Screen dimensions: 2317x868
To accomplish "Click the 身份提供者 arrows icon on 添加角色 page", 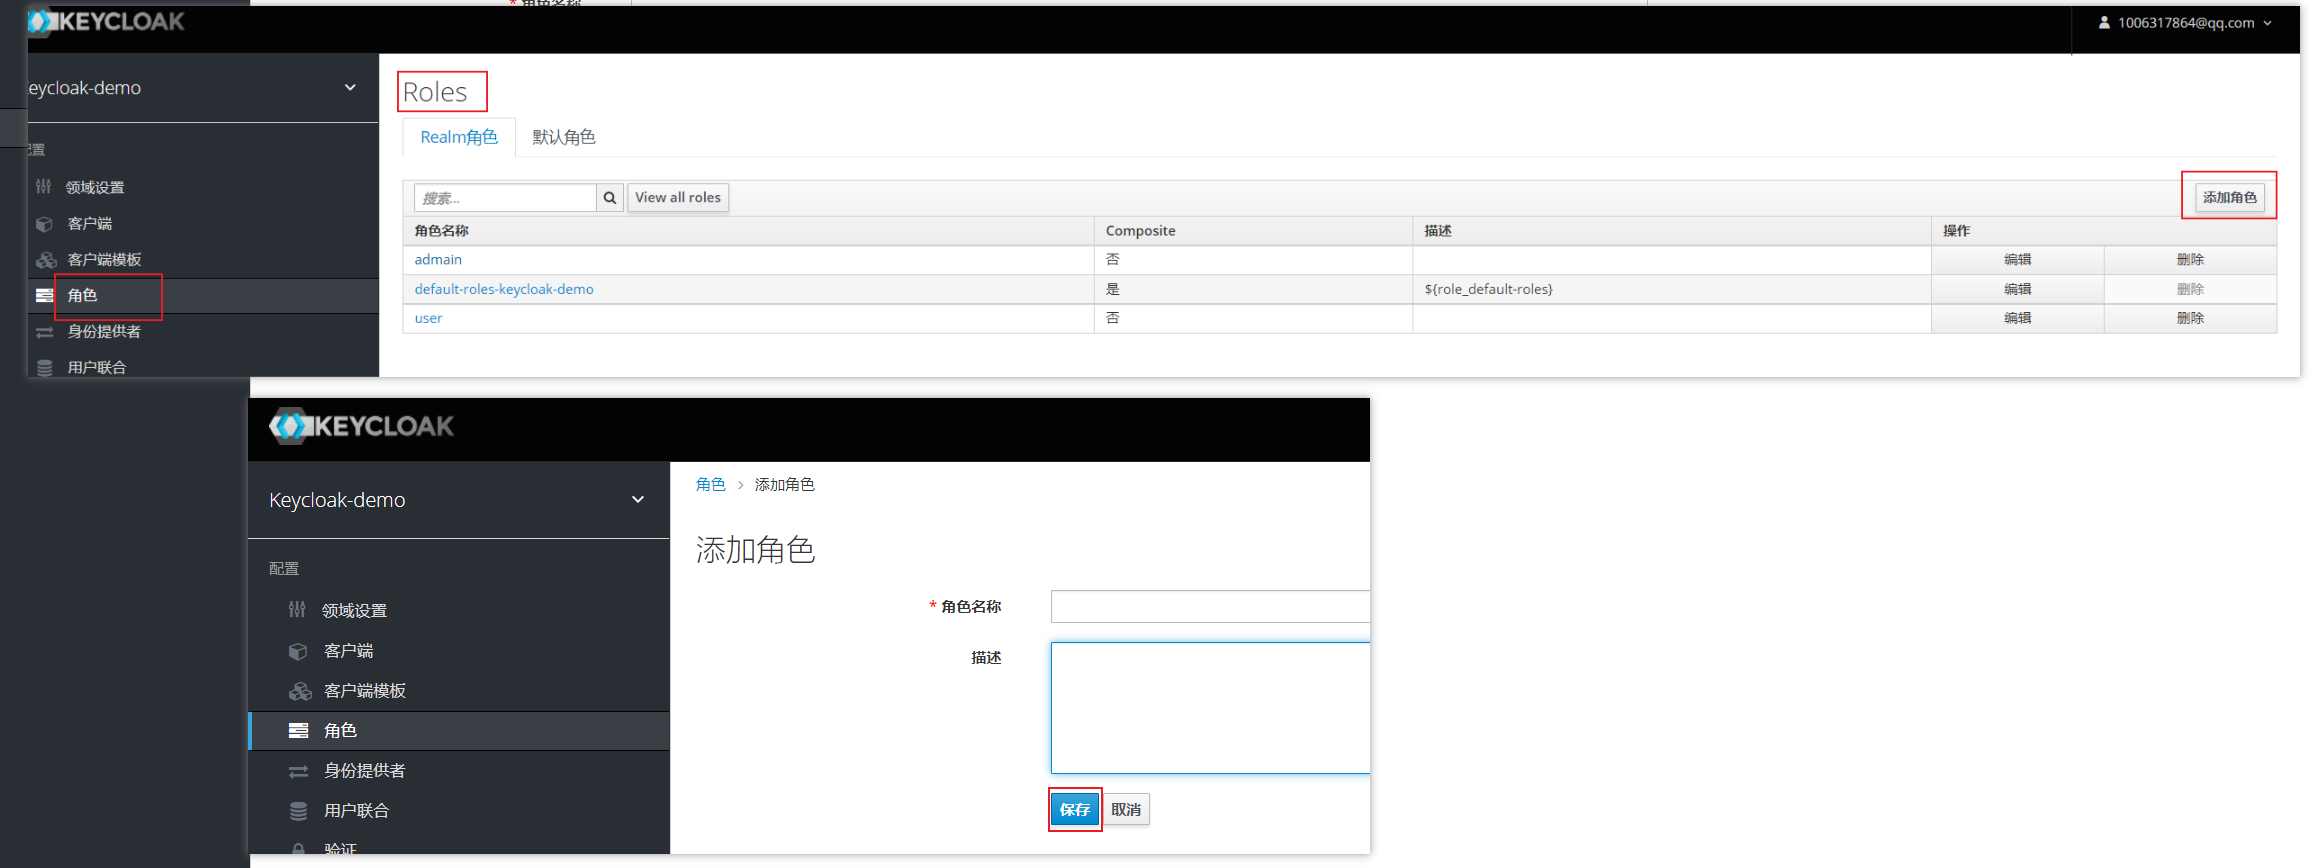I will (x=298, y=771).
